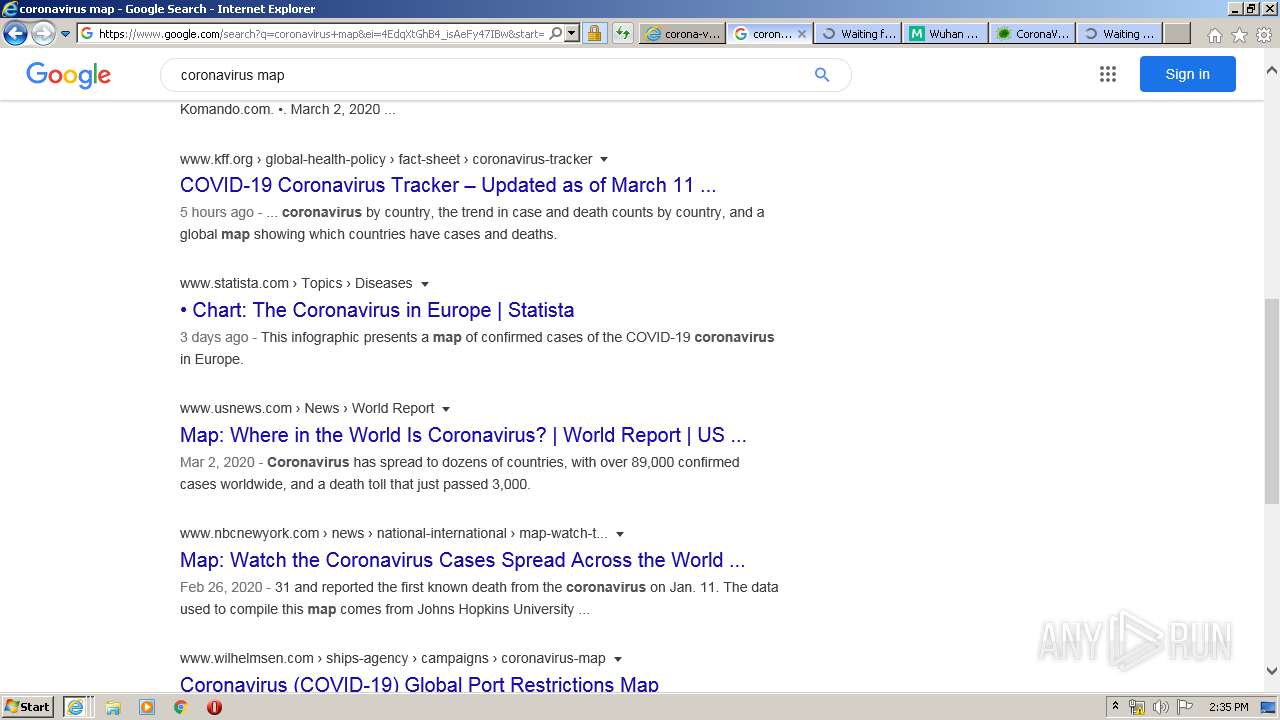This screenshot has width=1280, height=720.
Task: Switch to the first Waiting f... tab
Action: (x=858, y=33)
